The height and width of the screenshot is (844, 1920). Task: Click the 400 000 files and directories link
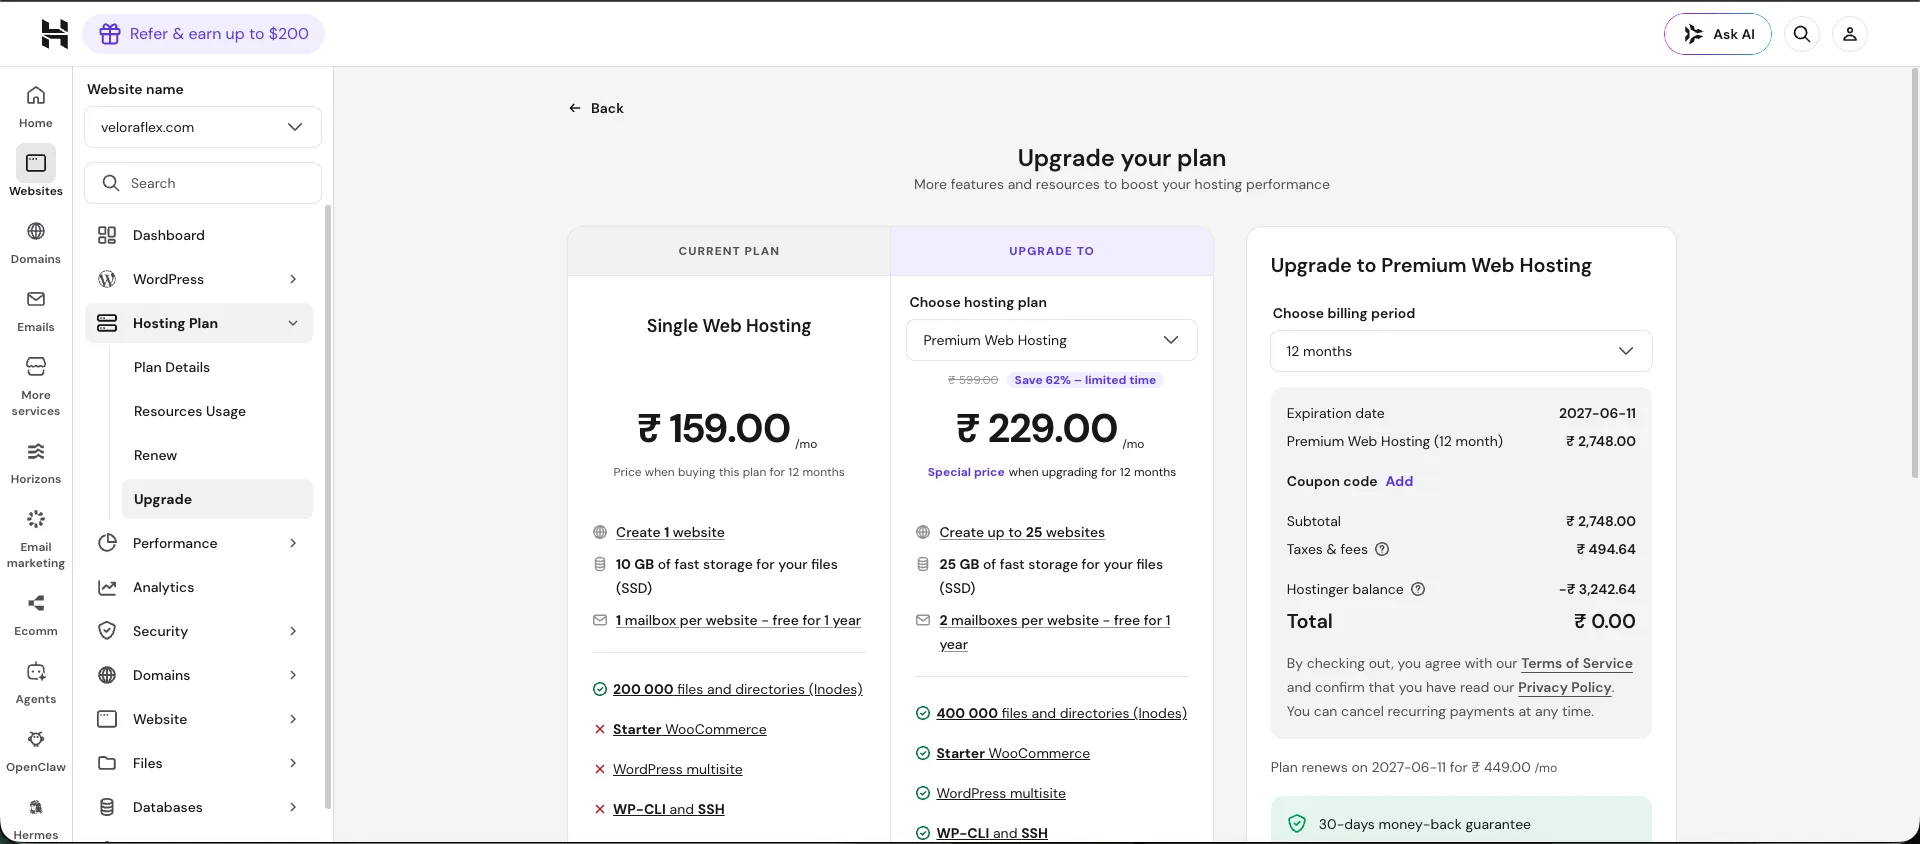(1061, 713)
